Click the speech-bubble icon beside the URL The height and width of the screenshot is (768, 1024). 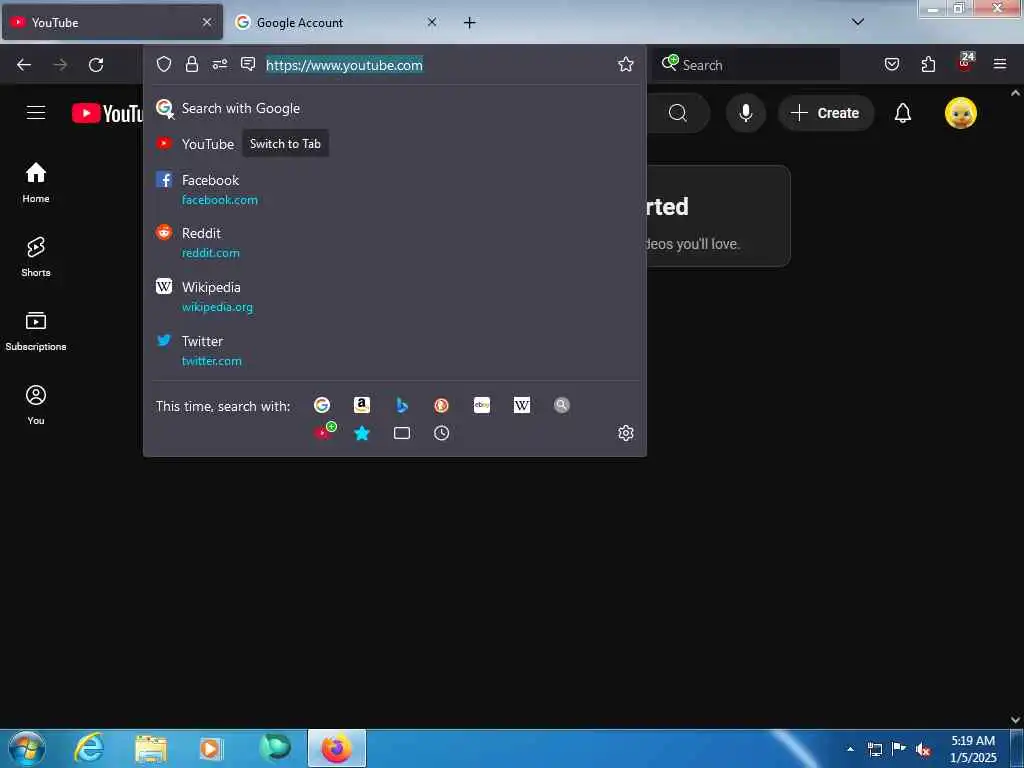coord(248,64)
